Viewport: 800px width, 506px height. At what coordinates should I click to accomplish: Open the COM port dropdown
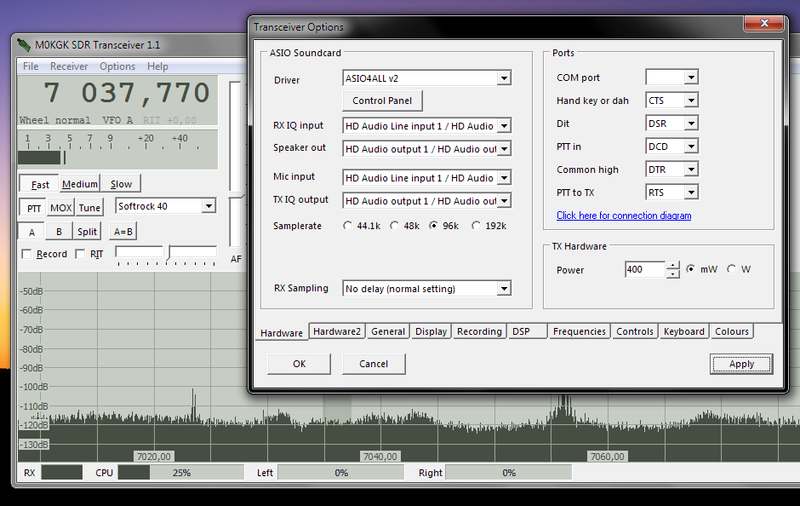coord(690,78)
